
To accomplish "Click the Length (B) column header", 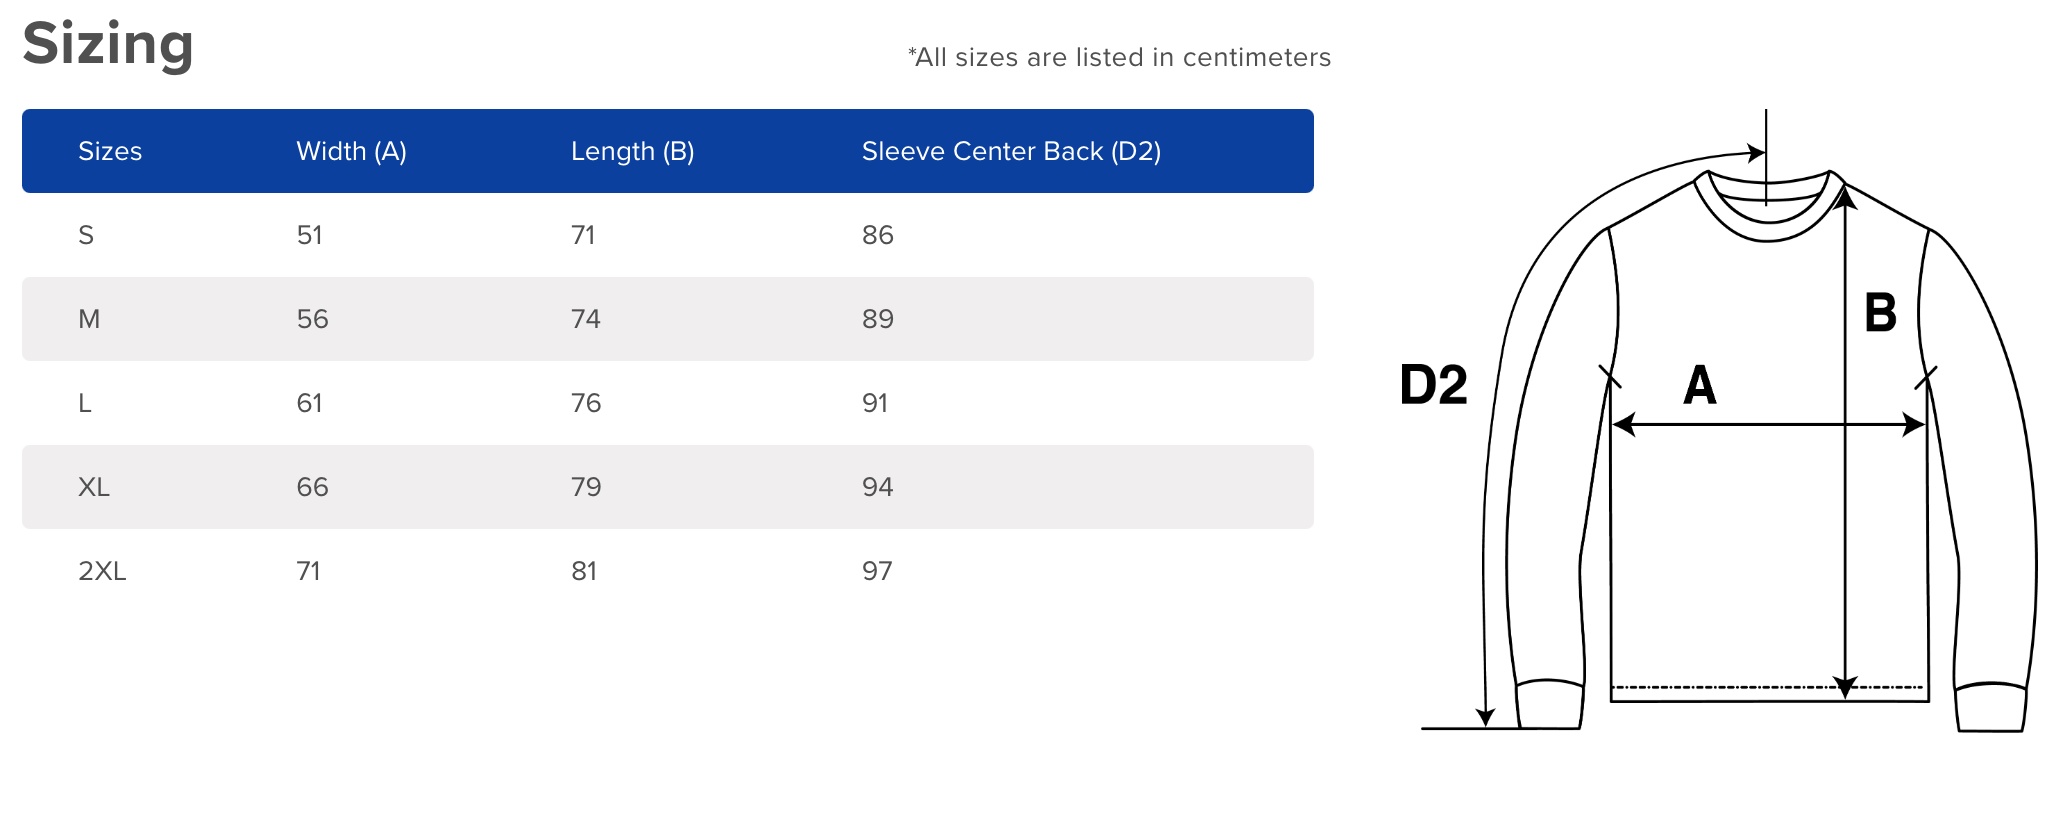I will pos(632,151).
